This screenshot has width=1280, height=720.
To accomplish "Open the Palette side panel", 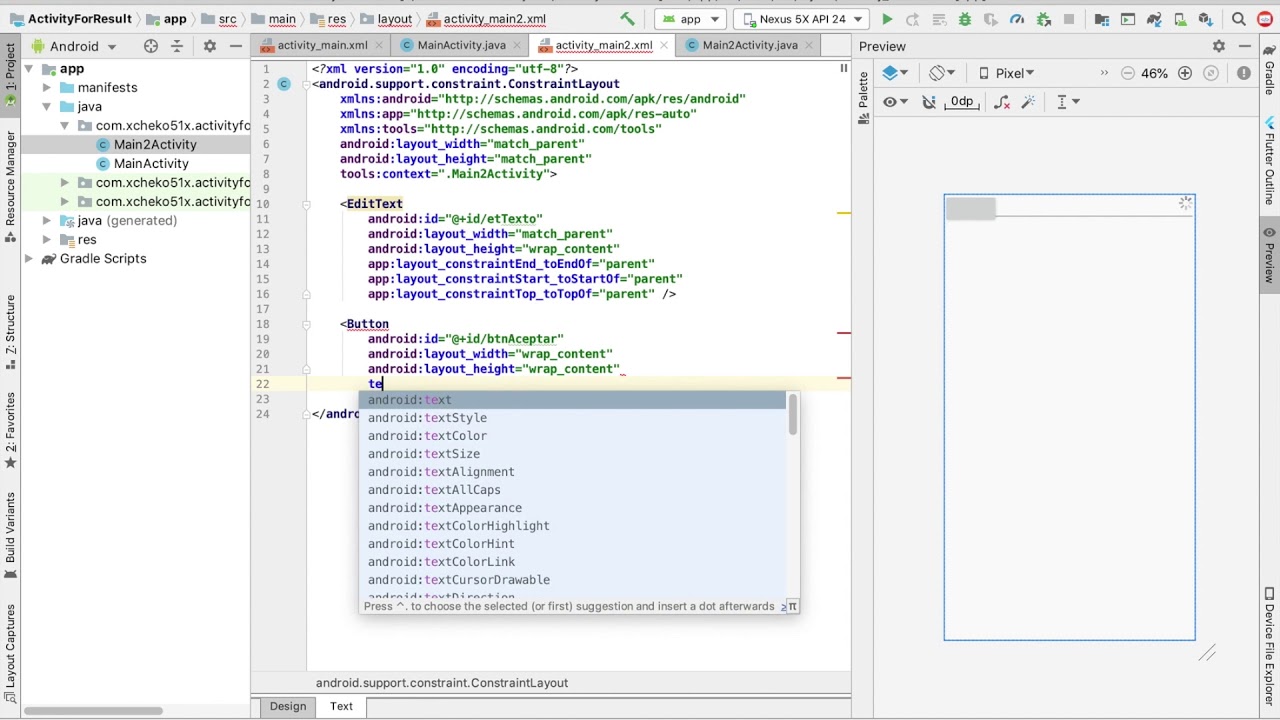I will [863, 98].
